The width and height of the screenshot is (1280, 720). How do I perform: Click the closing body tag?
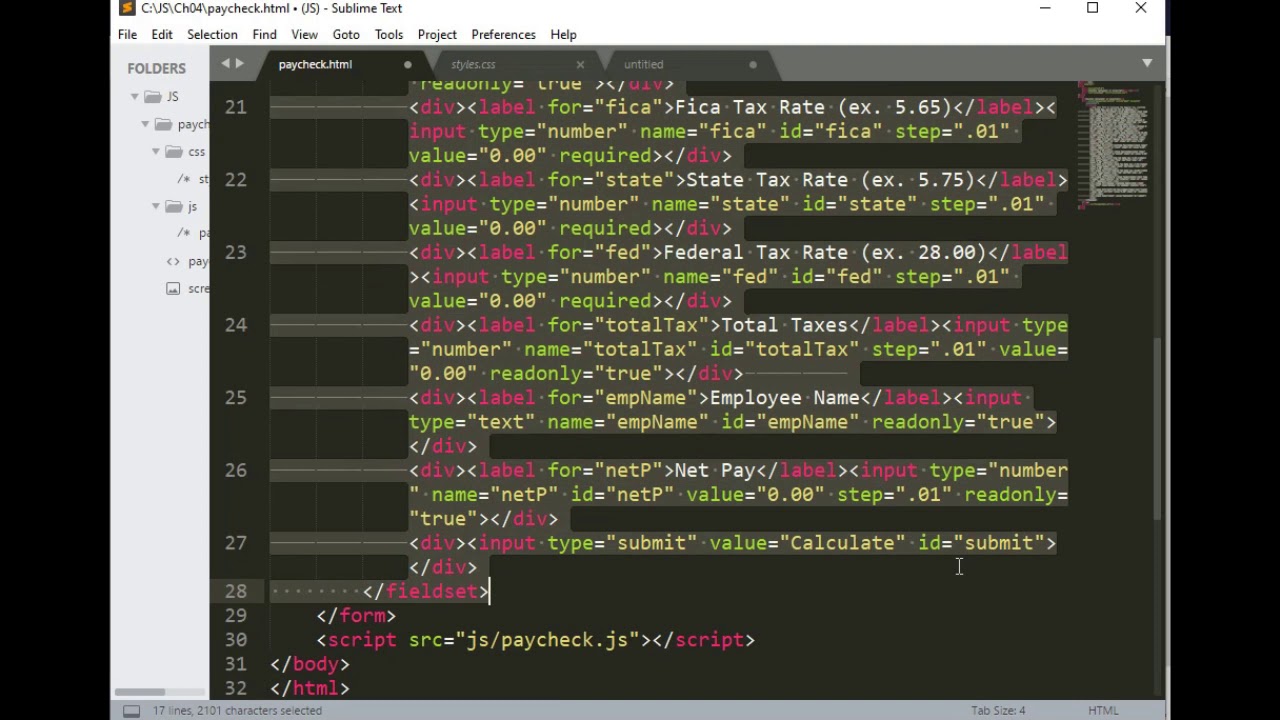click(x=309, y=664)
